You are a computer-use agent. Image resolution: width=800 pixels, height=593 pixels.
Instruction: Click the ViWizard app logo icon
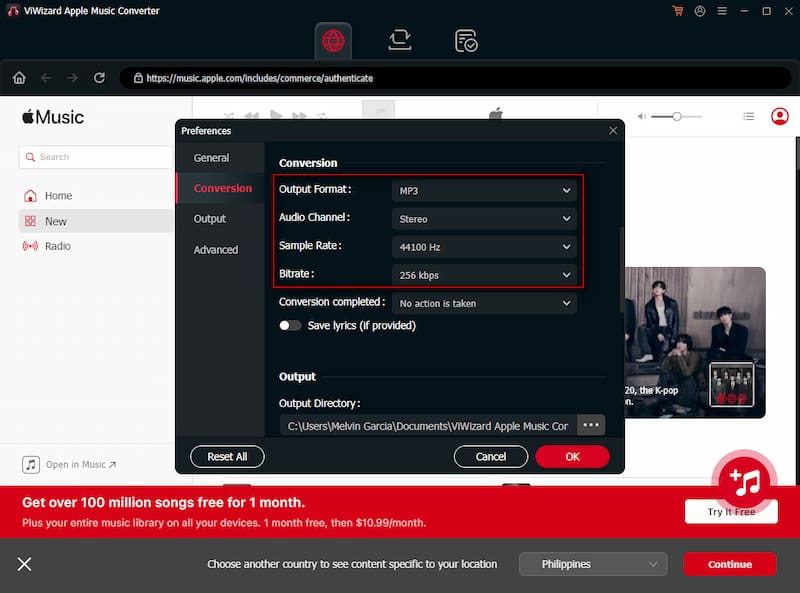13,11
